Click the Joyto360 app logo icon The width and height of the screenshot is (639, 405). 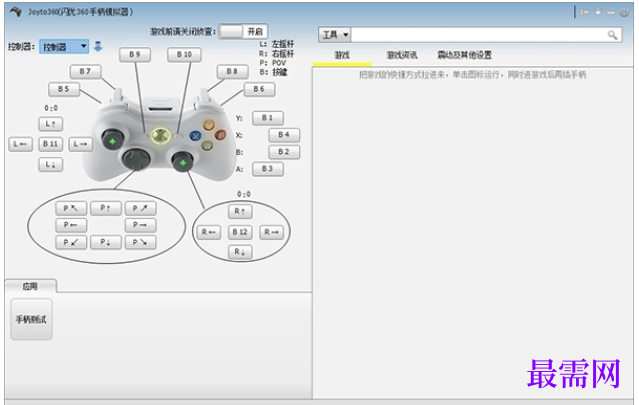coord(16,11)
